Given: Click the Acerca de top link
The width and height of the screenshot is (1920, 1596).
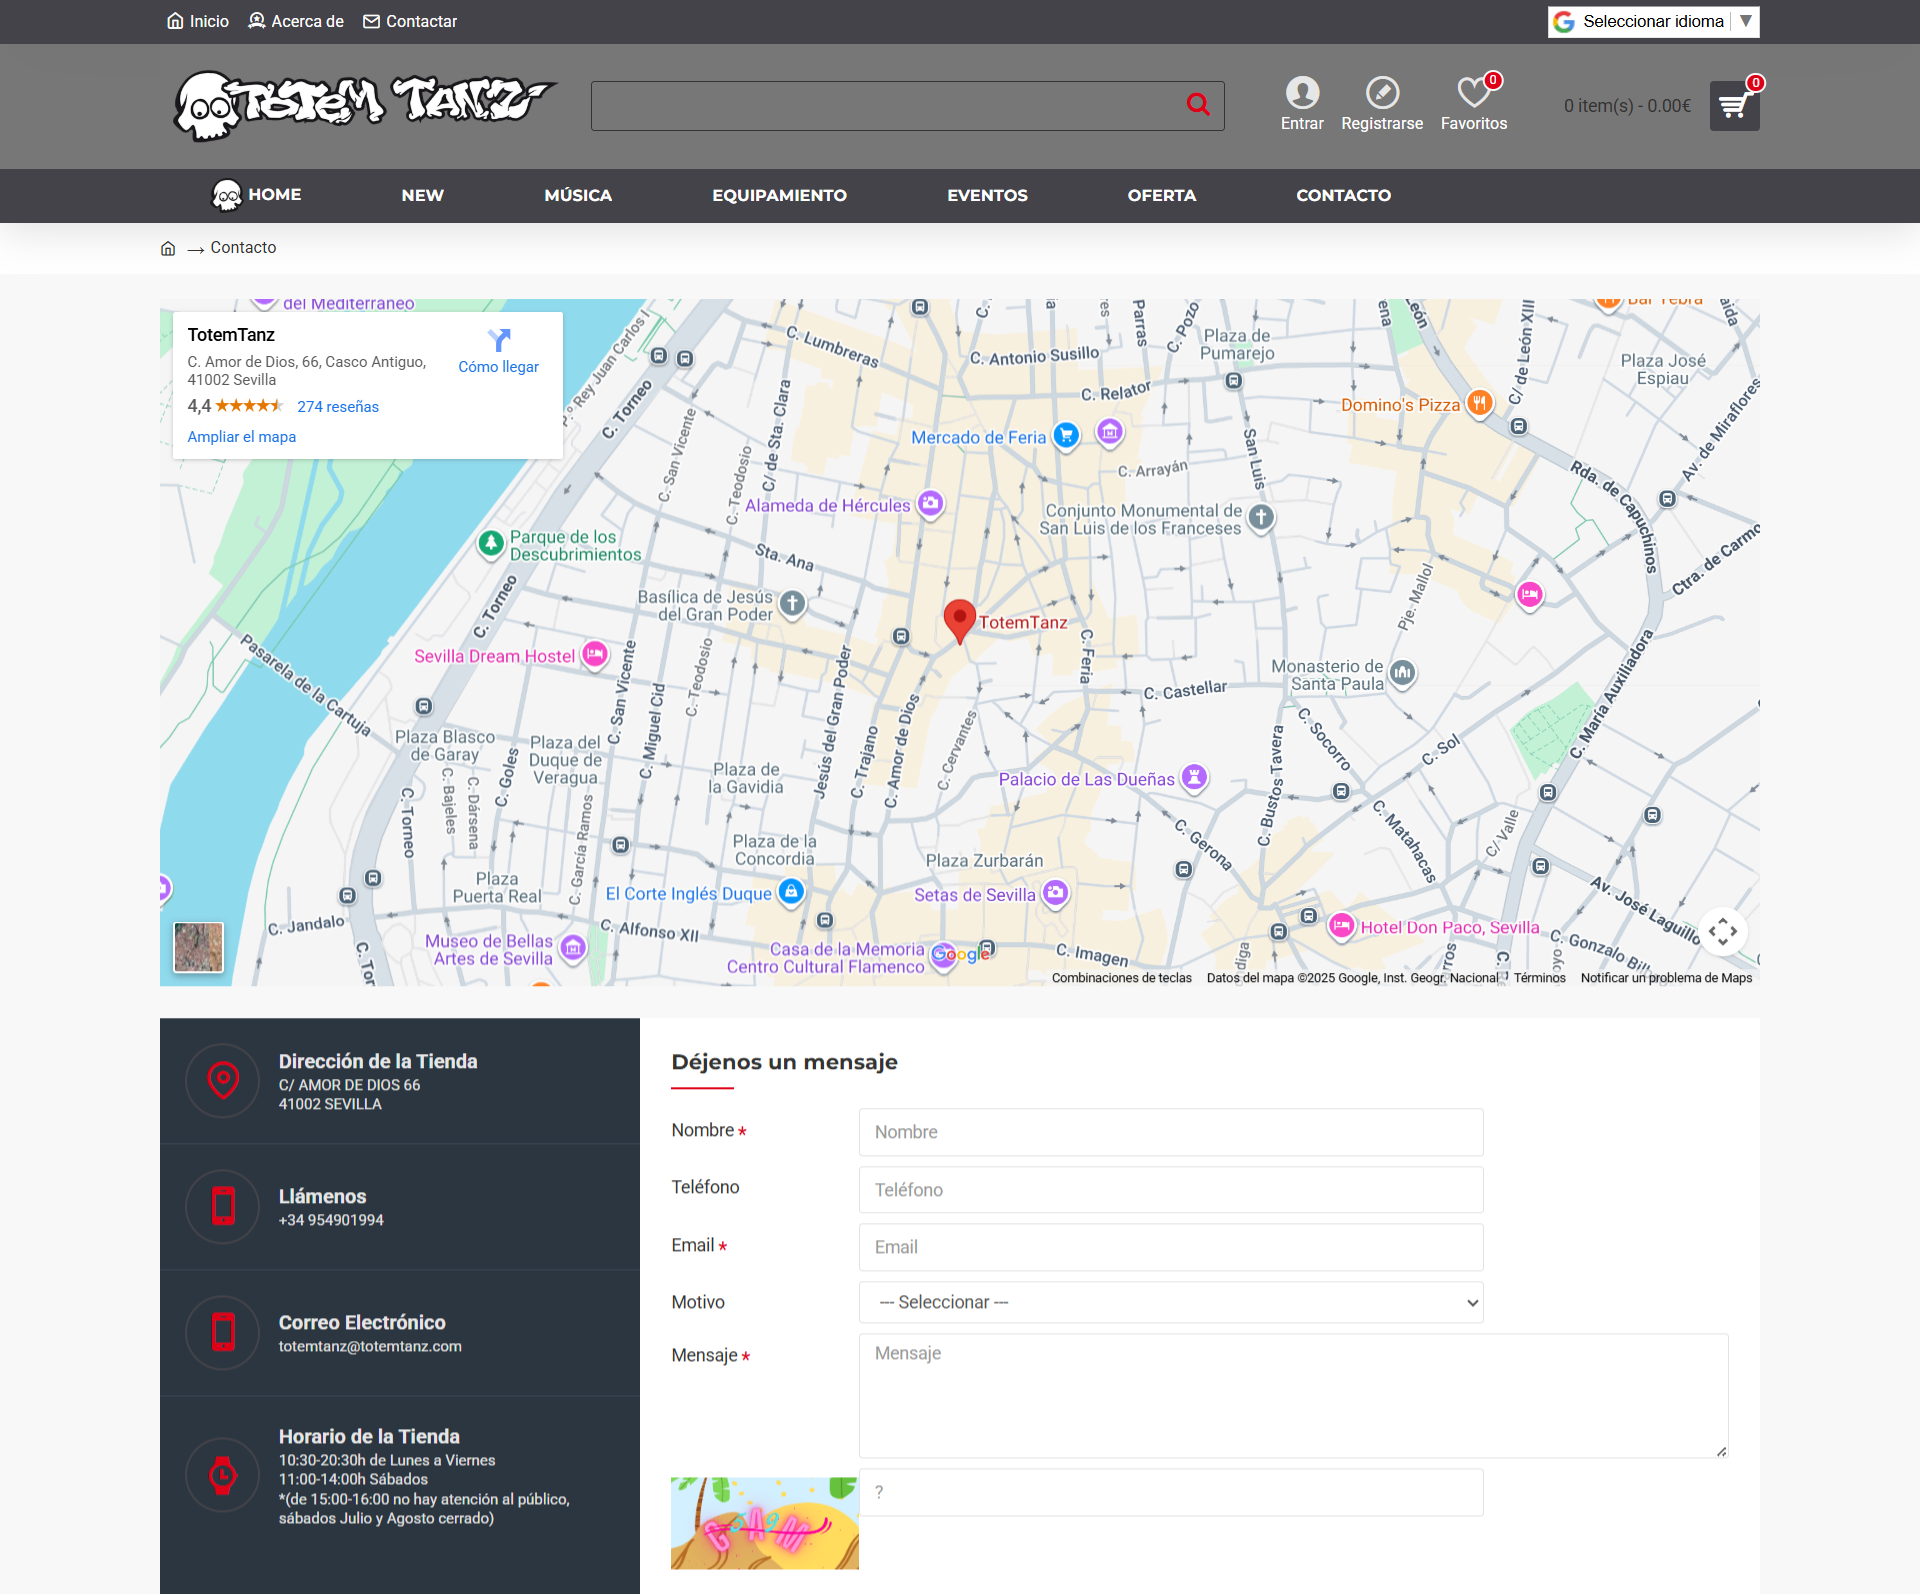Looking at the screenshot, I should [296, 22].
